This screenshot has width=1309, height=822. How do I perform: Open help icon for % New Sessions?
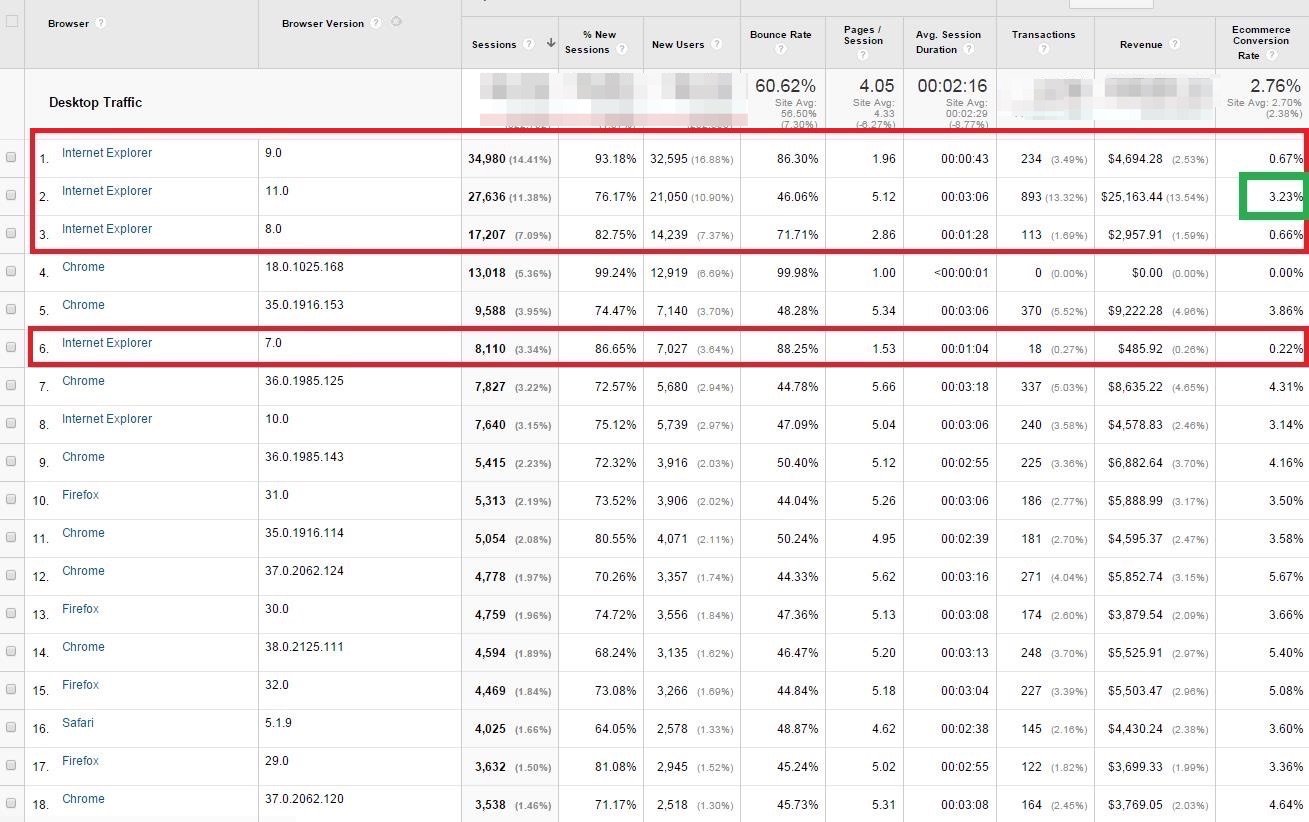(622, 49)
